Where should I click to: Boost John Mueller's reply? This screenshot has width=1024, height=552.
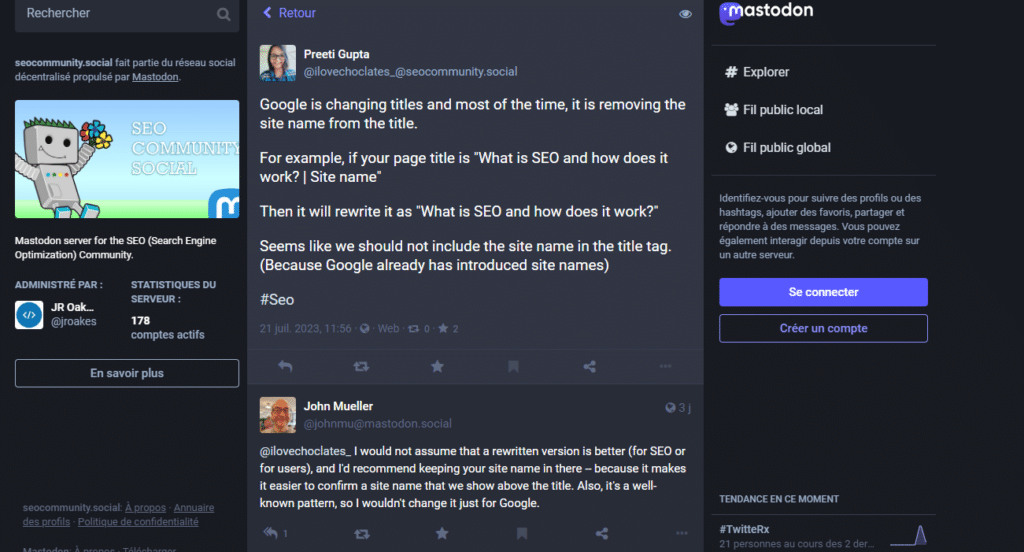361,534
